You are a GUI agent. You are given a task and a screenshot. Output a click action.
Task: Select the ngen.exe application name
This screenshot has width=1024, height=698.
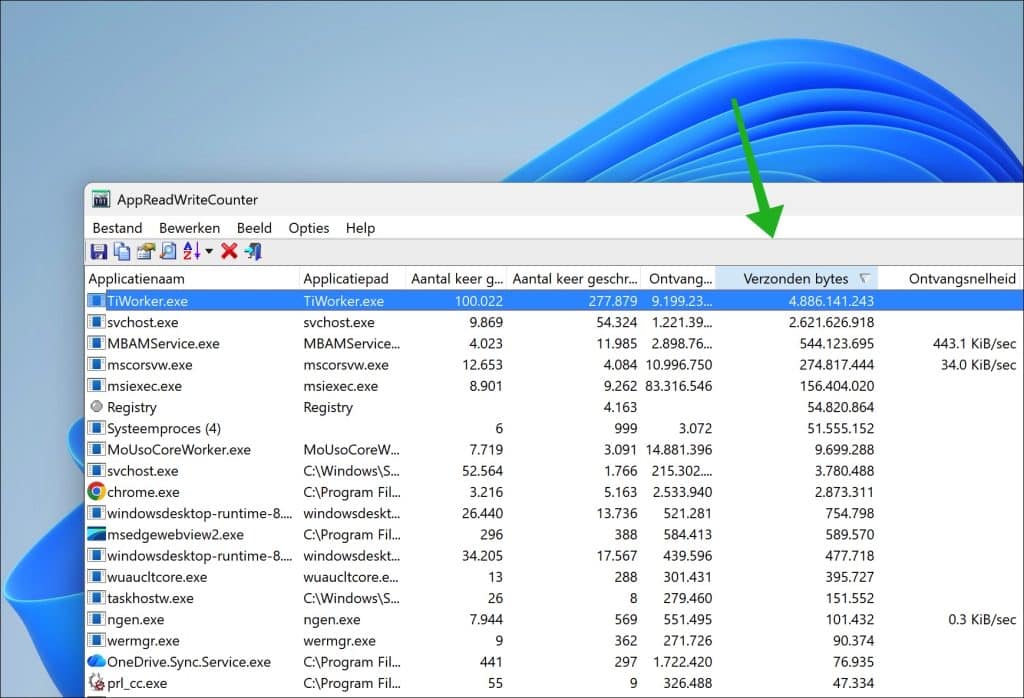pyautogui.click(x=136, y=620)
